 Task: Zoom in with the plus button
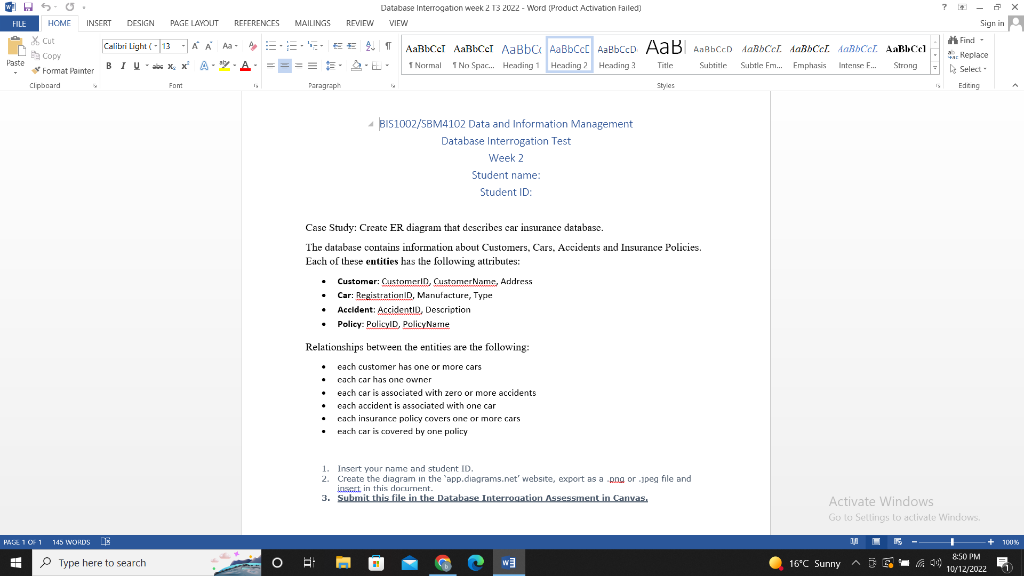coord(991,542)
